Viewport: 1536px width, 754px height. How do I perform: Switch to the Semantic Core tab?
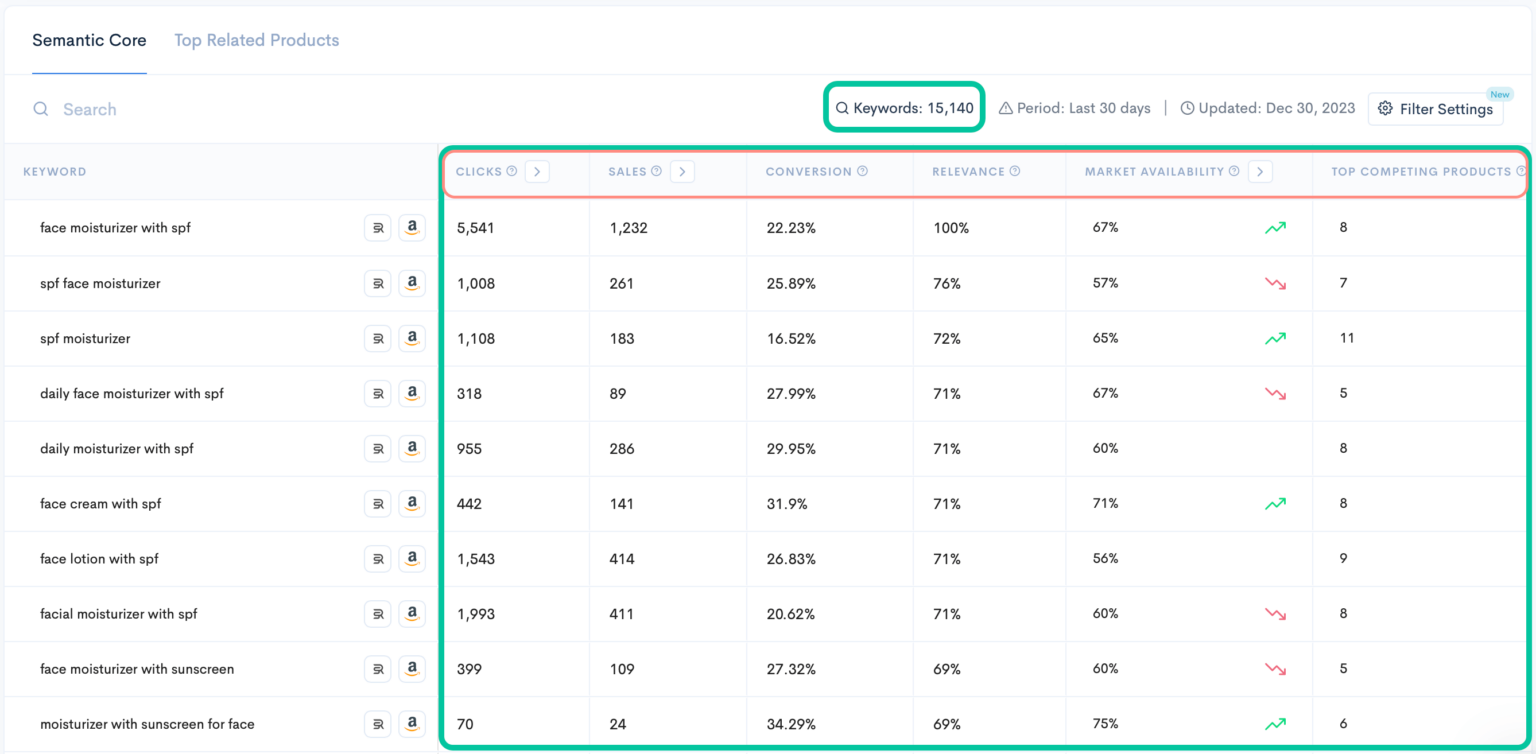click(89, 40)
